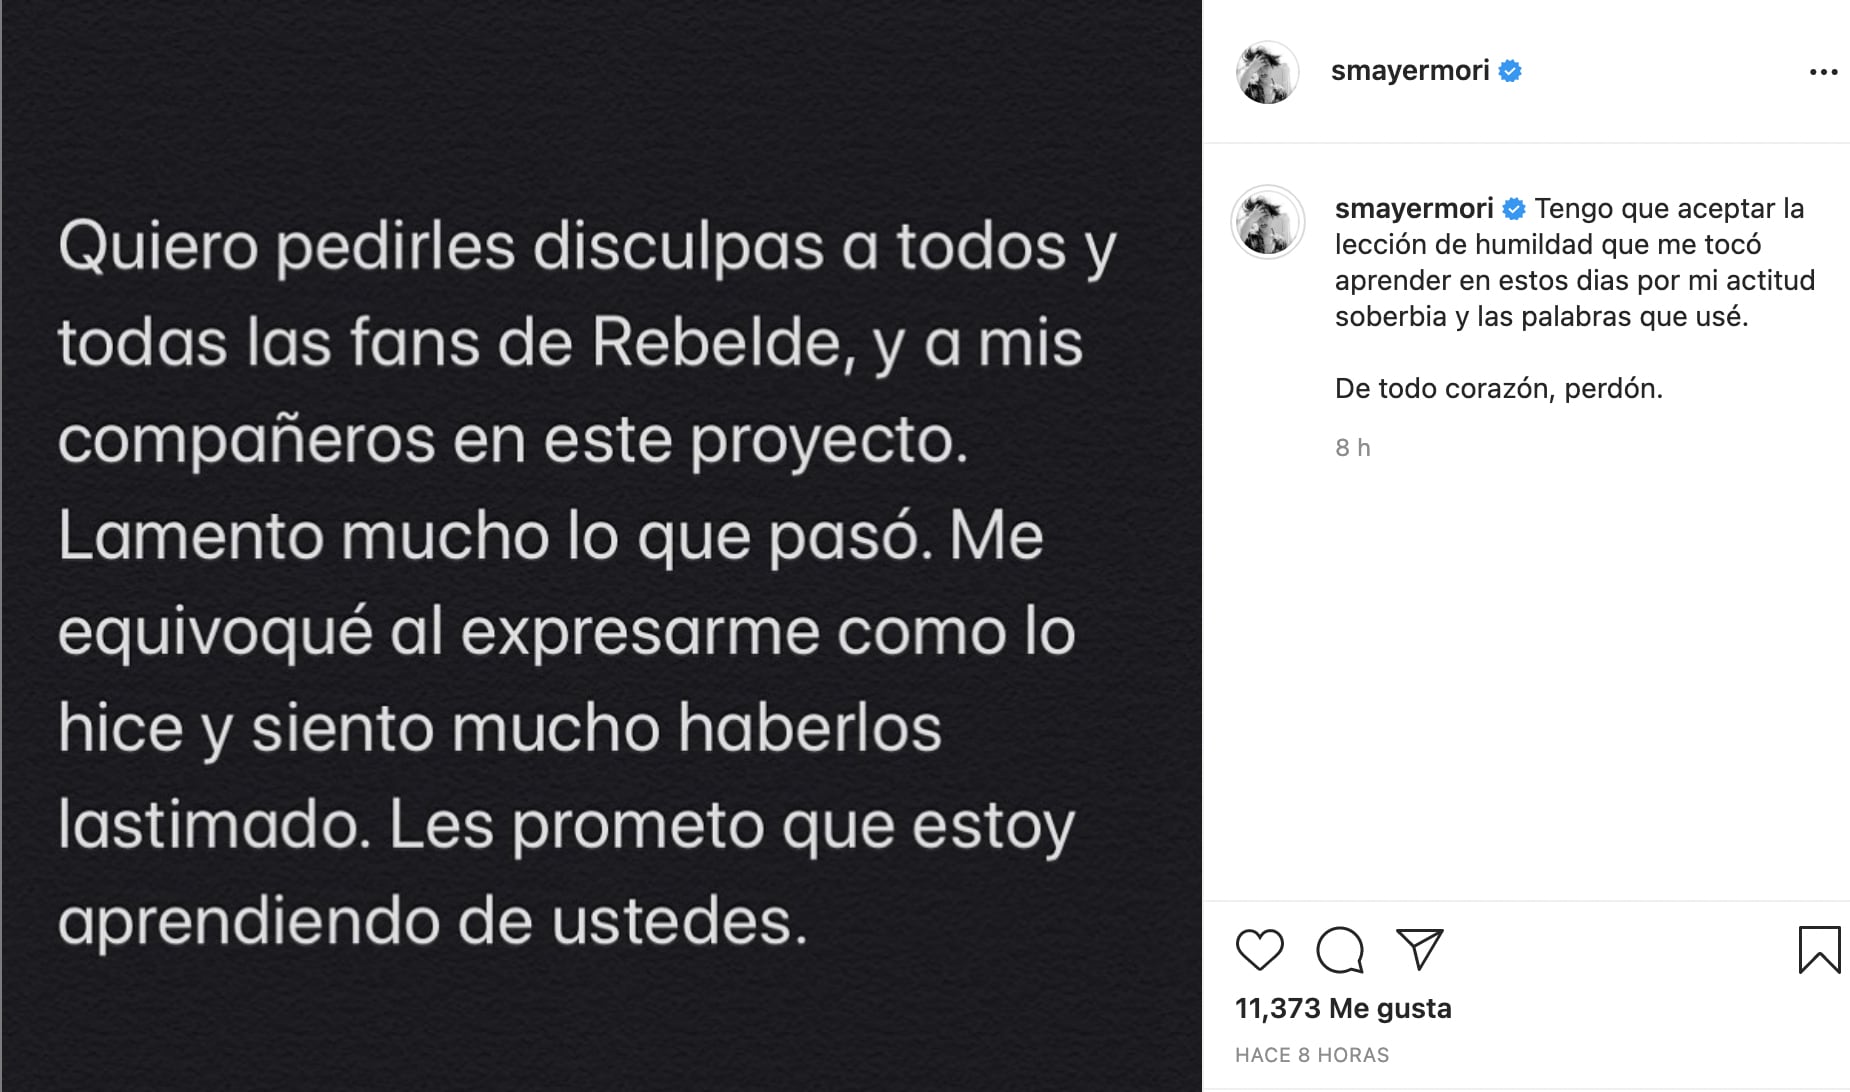Click the line 'De todo corazón, perdón.'
Viewport: 1850px width, 1092px height.
pyautogui.click(x=1498, y=388)
